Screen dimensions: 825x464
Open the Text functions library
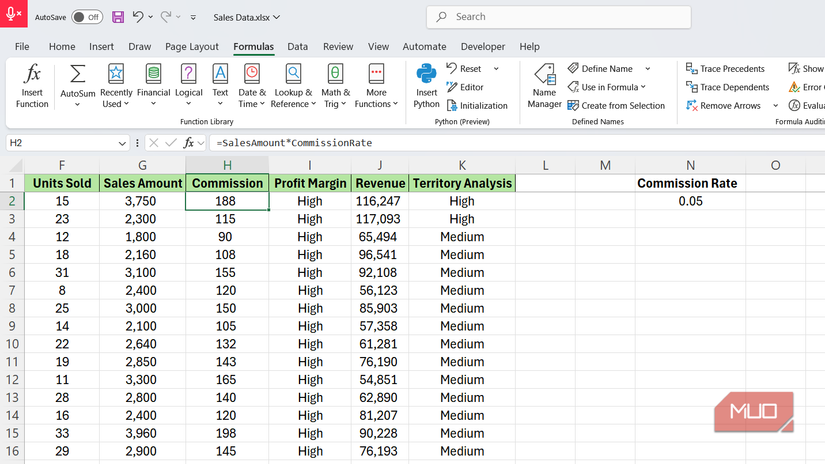point(220,86)
